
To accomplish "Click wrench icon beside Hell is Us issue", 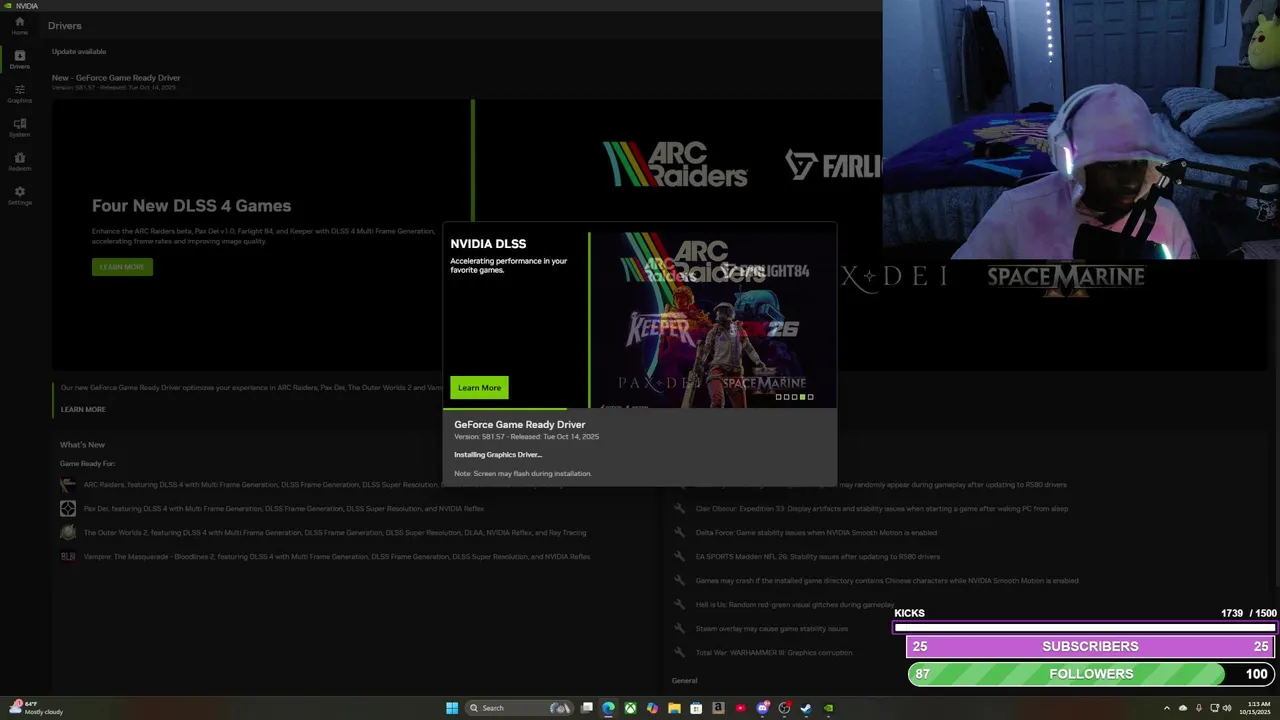I will click(680, 605).
